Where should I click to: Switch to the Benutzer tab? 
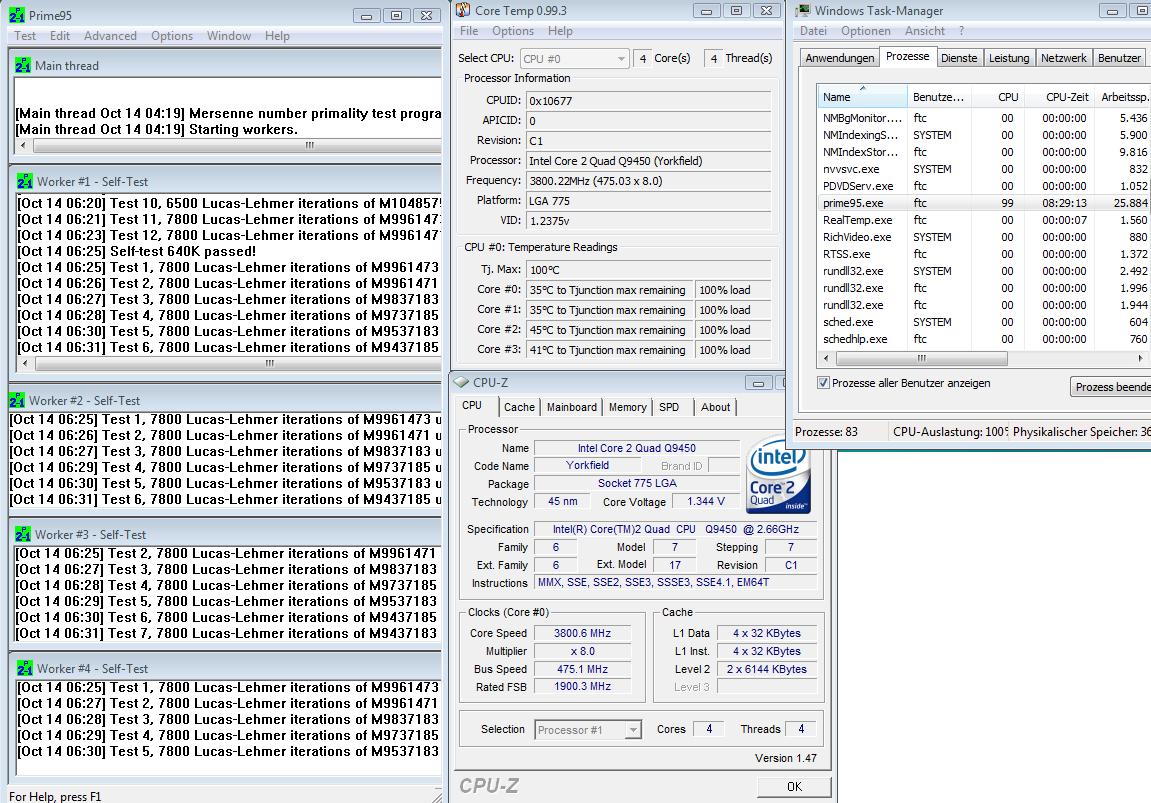coord(1119,58)
